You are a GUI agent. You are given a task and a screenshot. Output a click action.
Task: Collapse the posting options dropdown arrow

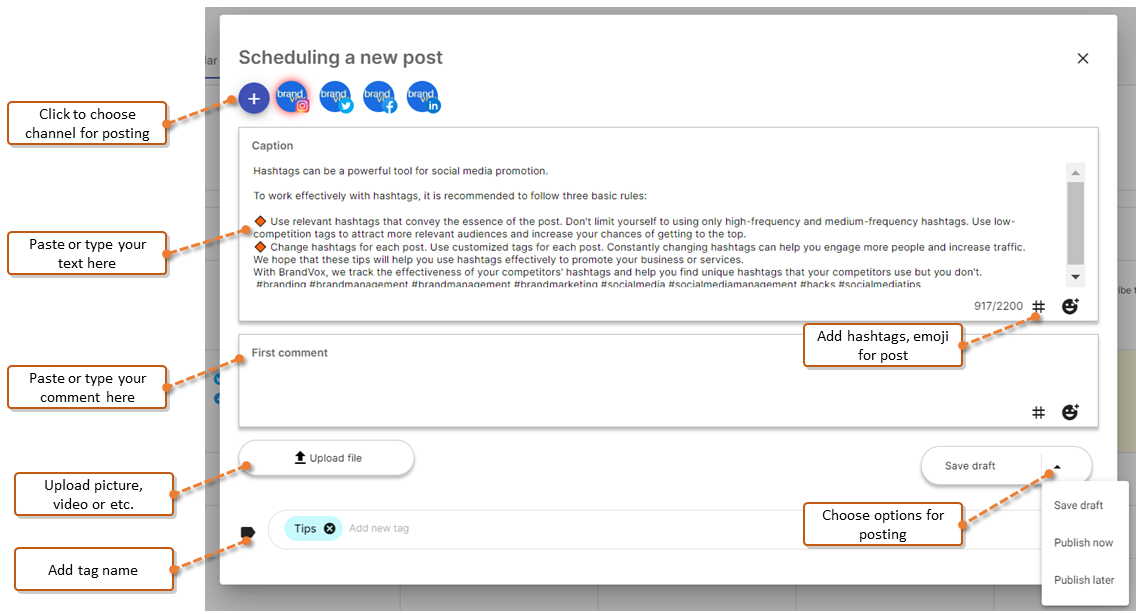[x=1058, y=467]
